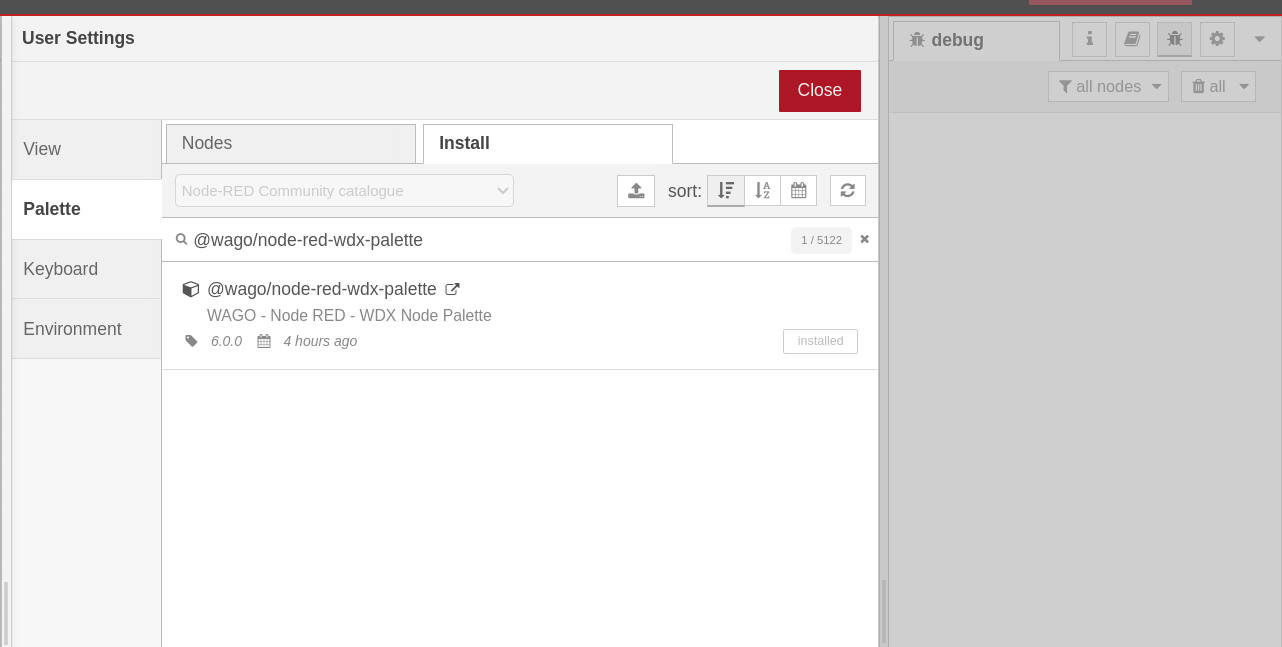Select the Palette settings section

click(86, 209)
